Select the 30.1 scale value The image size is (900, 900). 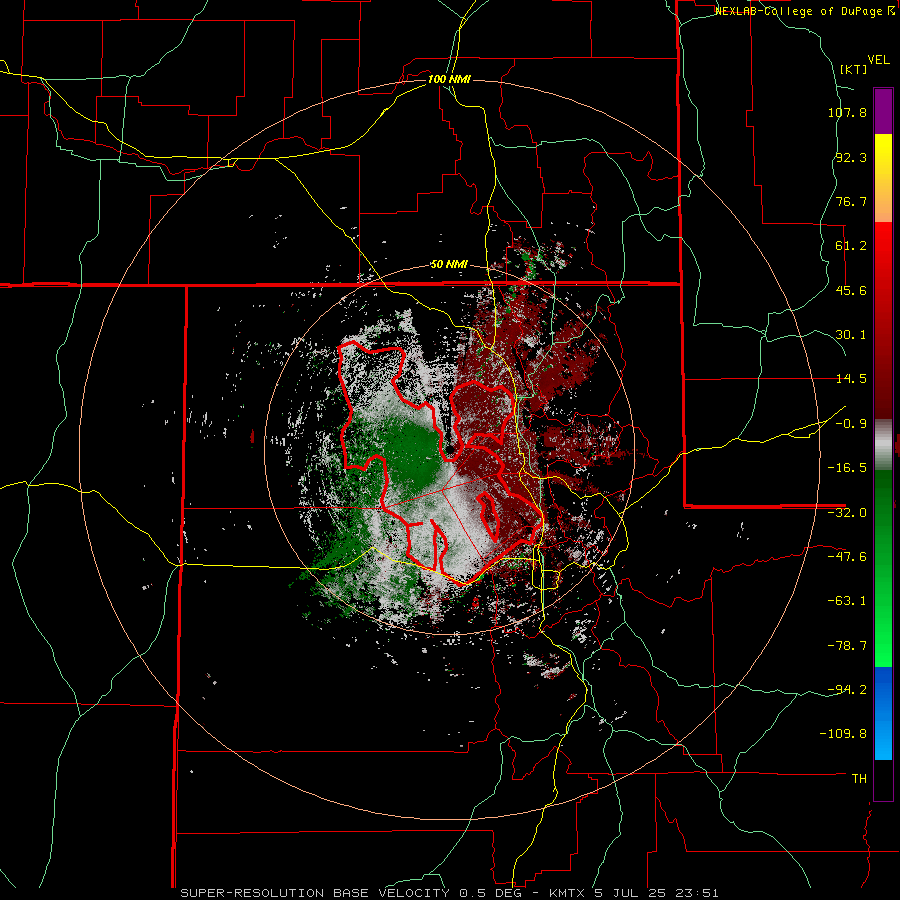tap(850, 335)
